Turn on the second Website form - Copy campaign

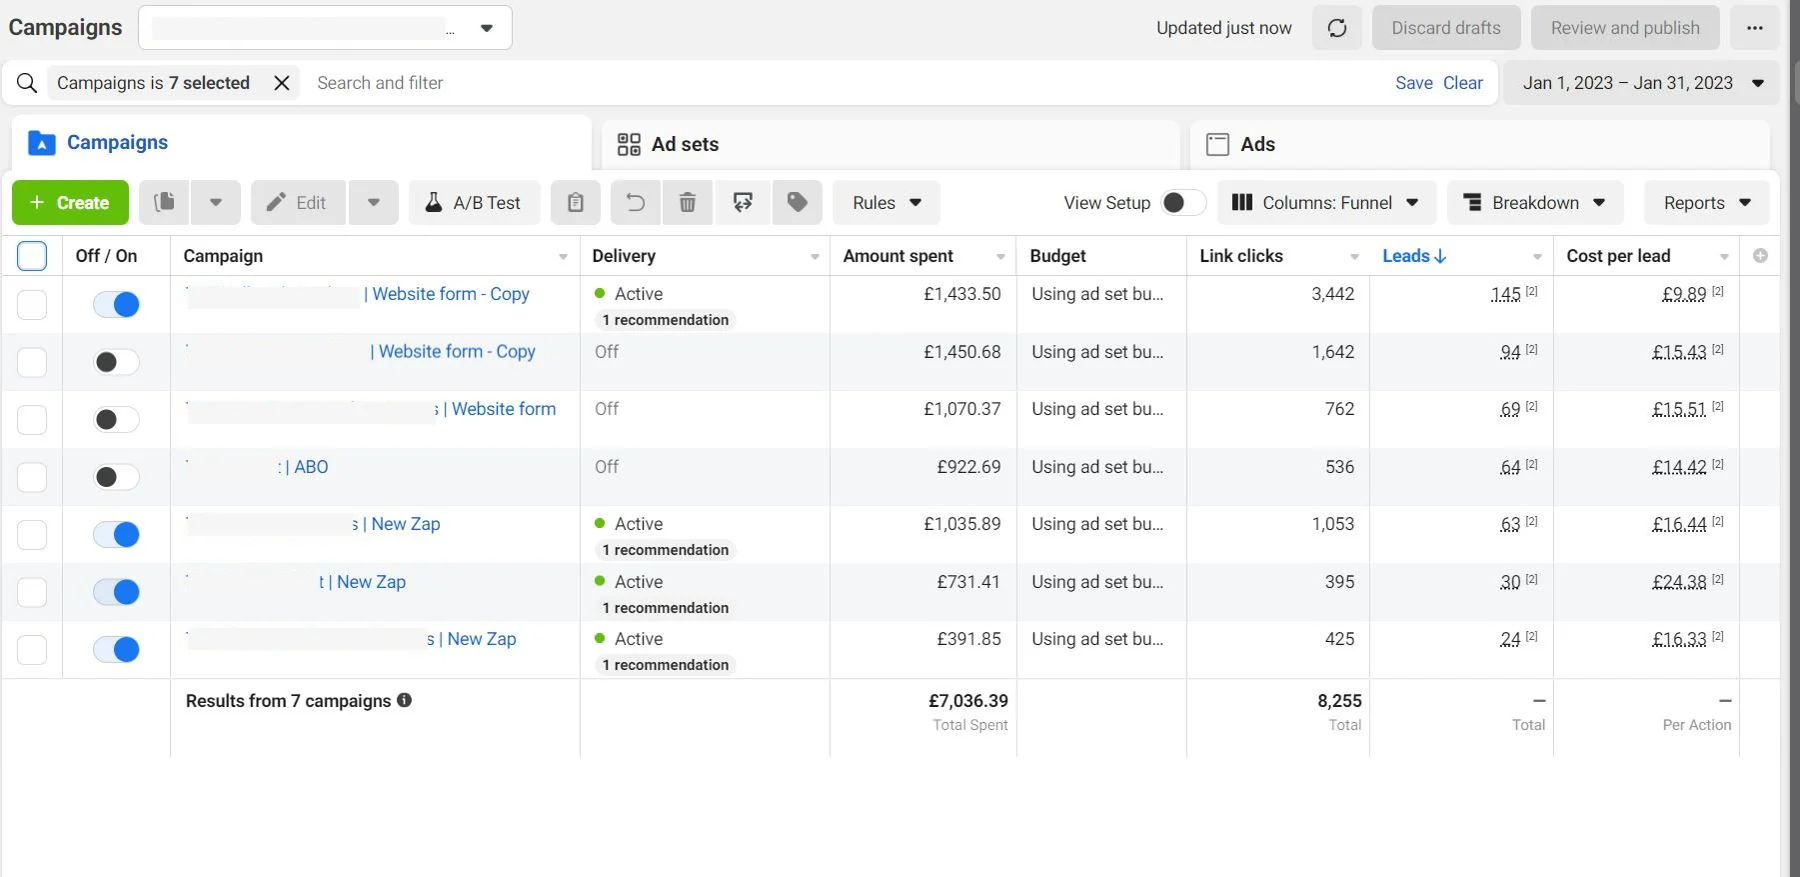[x=116, y=362]
